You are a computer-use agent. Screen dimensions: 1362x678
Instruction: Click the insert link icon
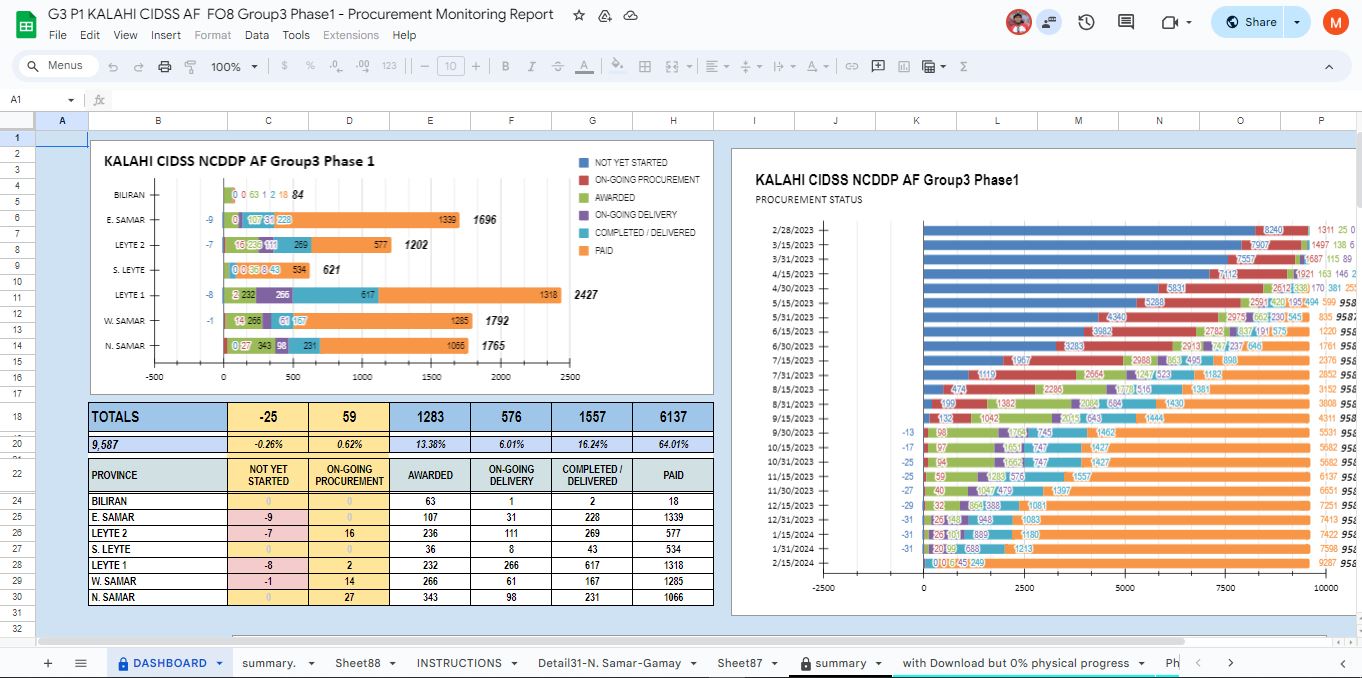pyautogui.click(x=852, y=66)
